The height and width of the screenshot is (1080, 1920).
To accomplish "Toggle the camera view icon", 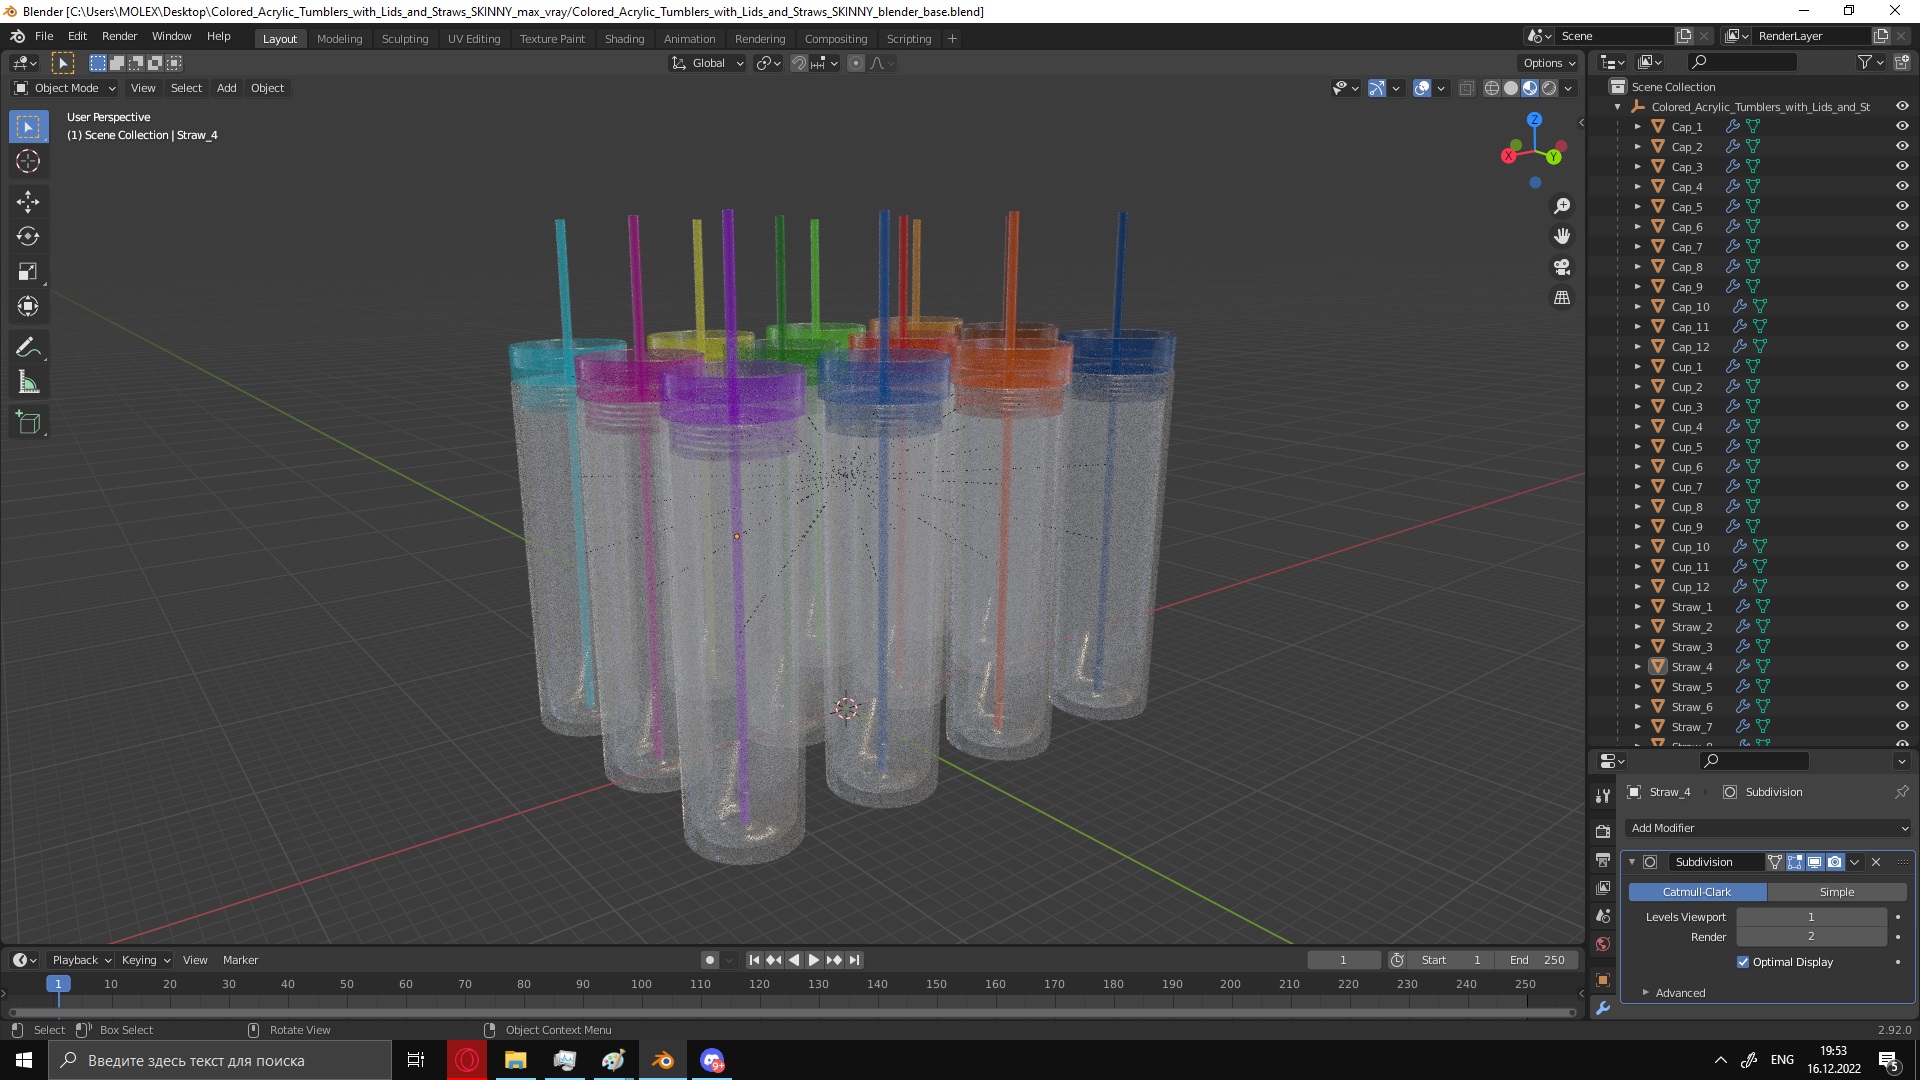I will click(1562, 268).
